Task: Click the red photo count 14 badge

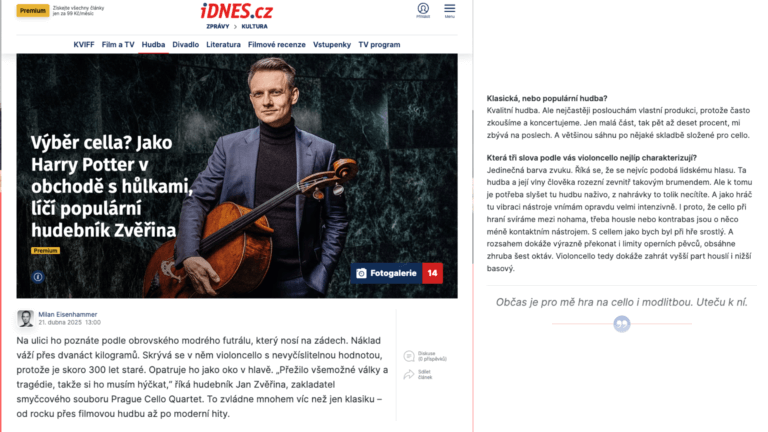Action: [x=432, y=273]
